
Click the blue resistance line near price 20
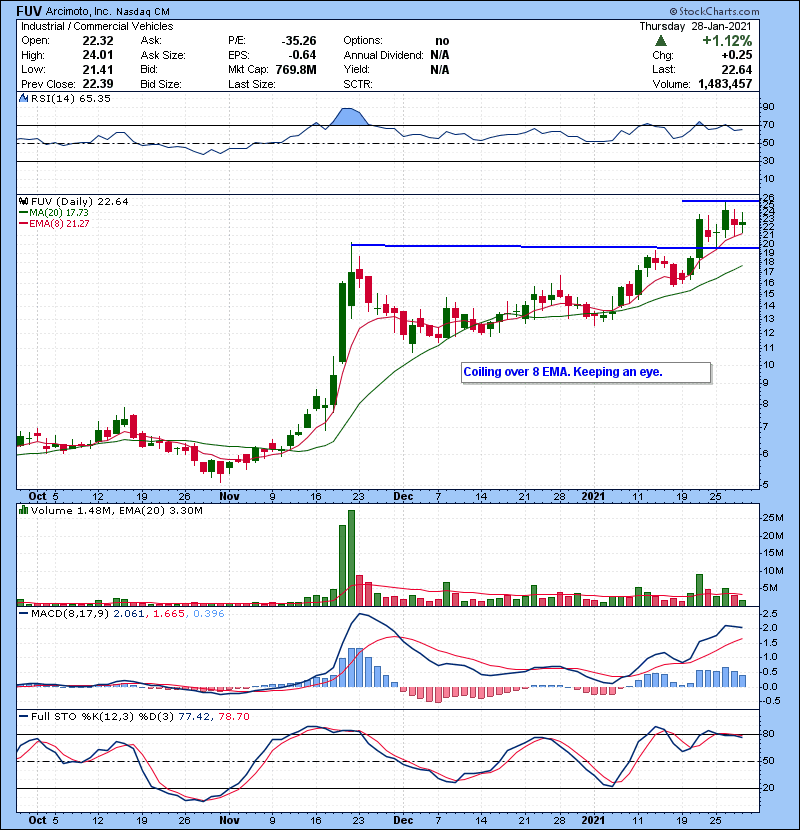556,247
